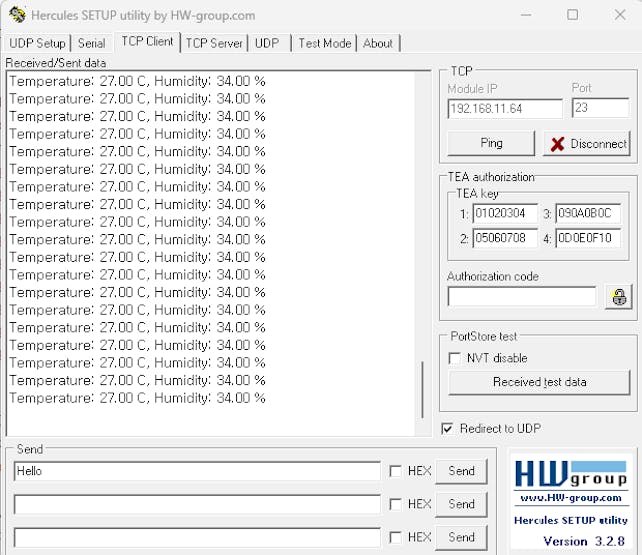Click the Hercules app icon in title bar
The width and height of the screenshot is (642, 555).
tap(17, 15)
